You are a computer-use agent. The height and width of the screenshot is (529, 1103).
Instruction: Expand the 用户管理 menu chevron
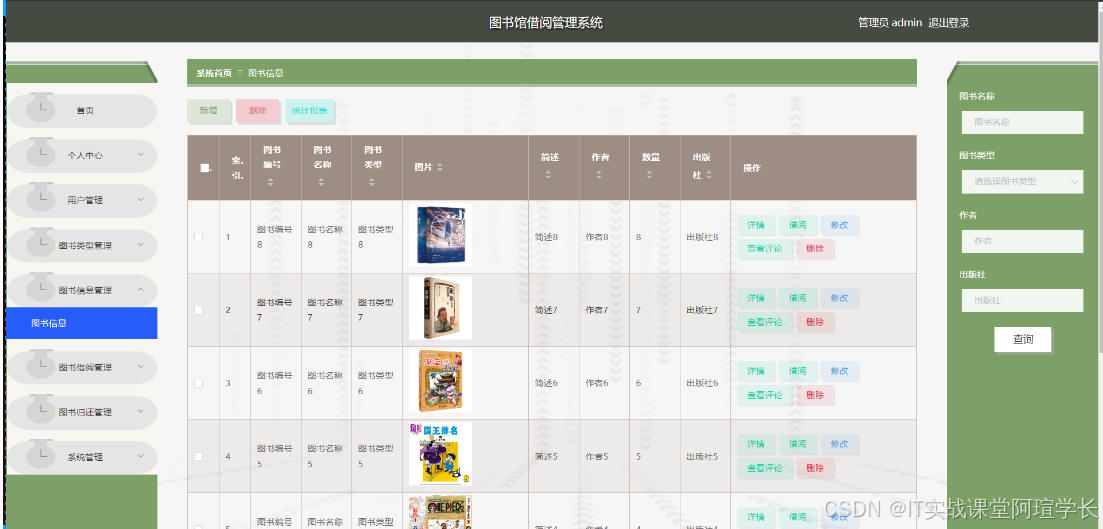point(141,198)
